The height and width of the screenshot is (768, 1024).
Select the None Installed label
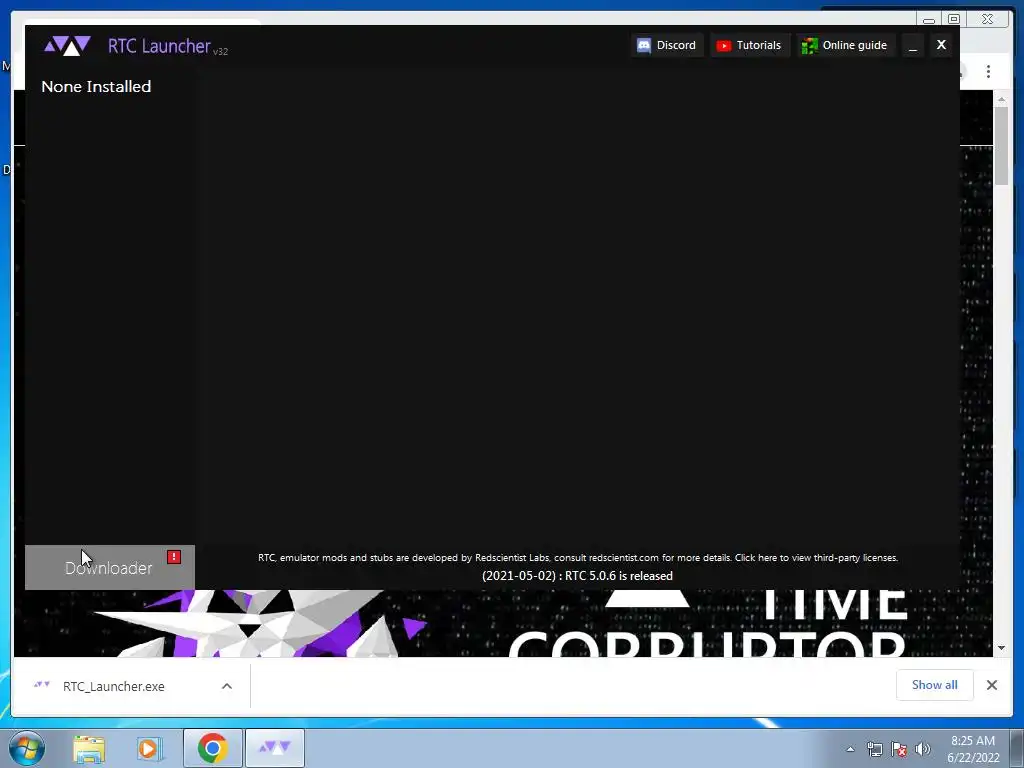pos(96,86)
